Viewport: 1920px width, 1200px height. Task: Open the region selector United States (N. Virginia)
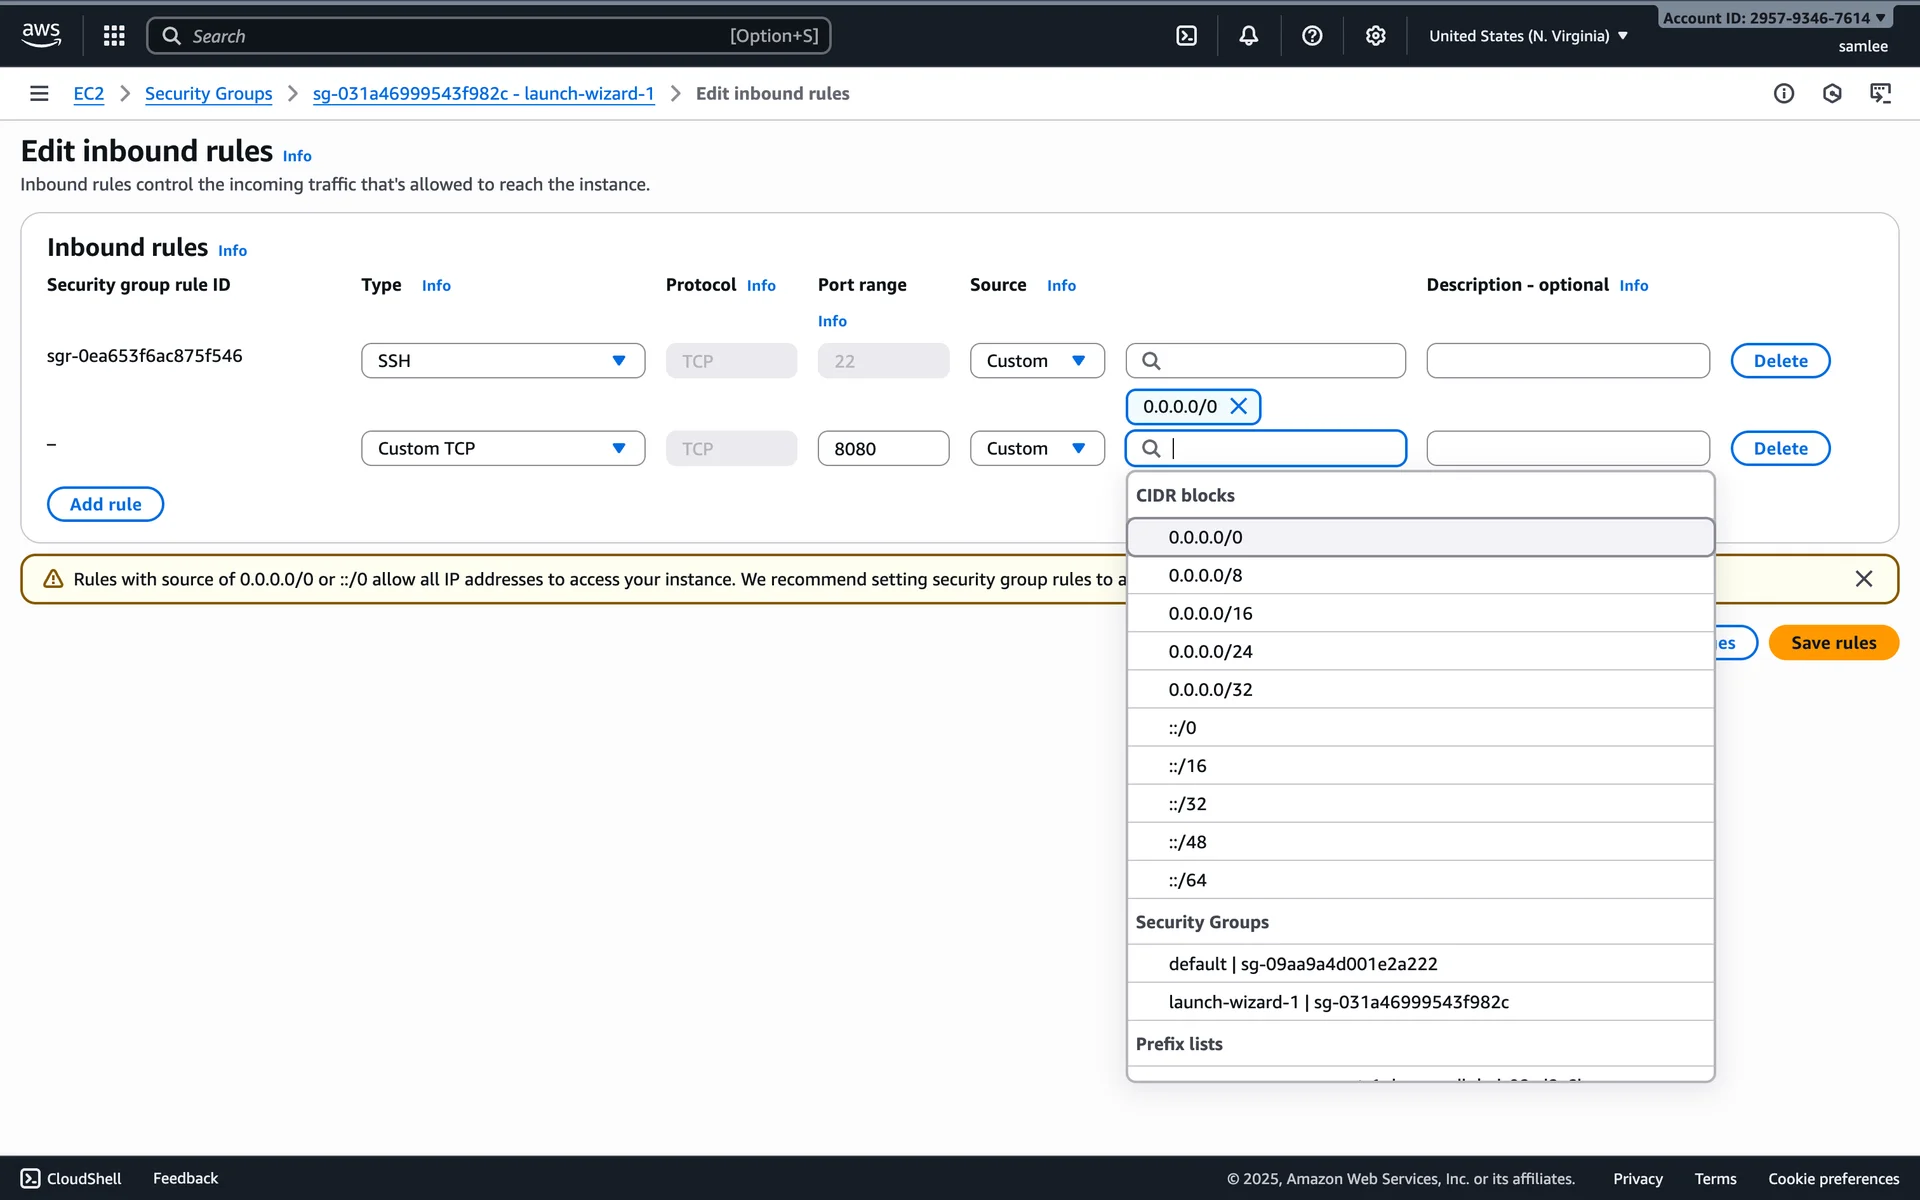1527,36
